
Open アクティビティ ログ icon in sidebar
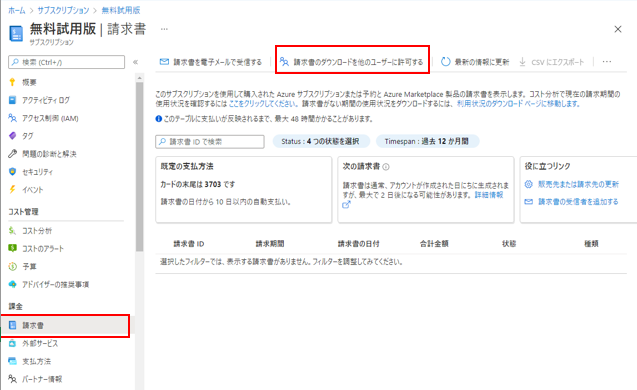pyautogui.click(x=13, y=100)
